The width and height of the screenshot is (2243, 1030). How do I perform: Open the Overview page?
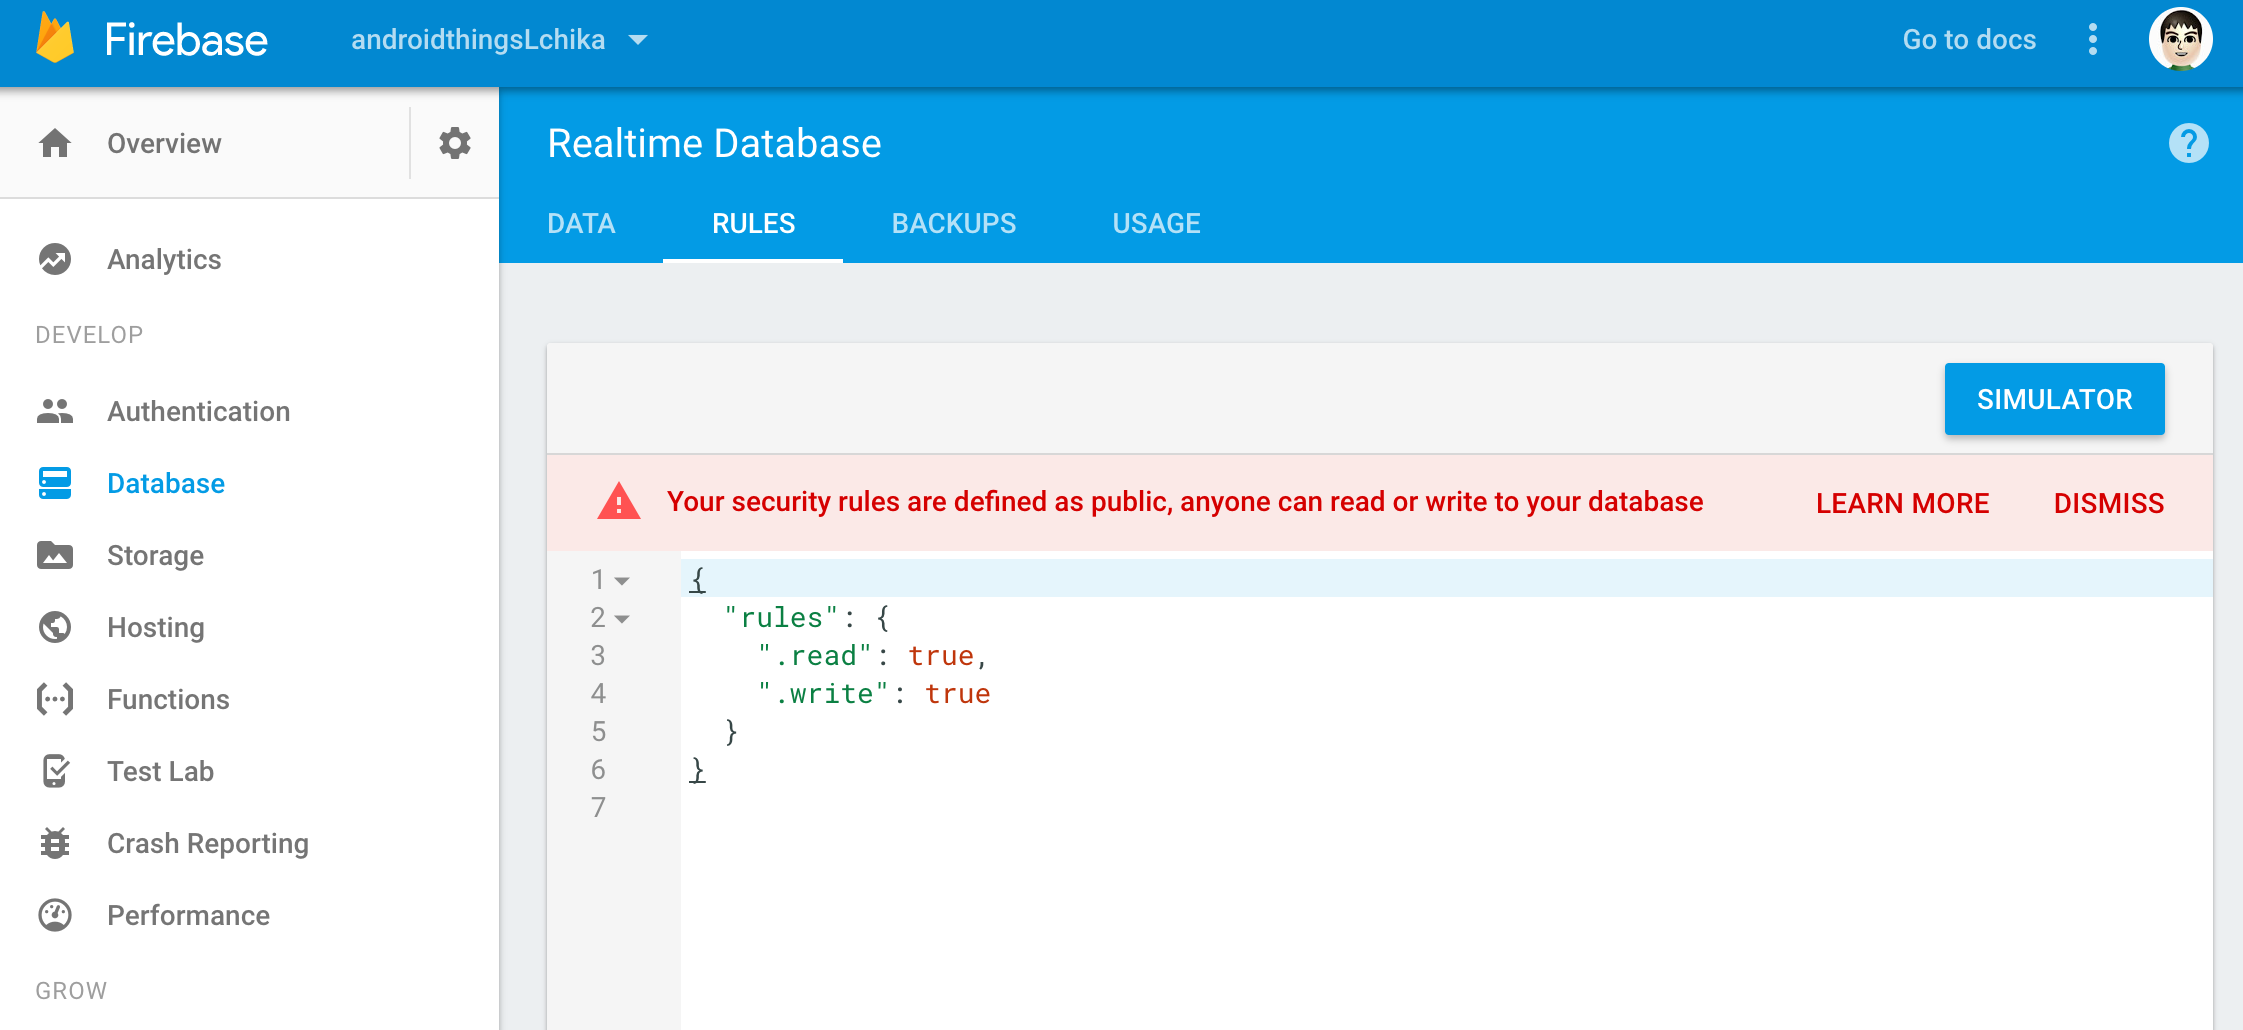point(164,143)
